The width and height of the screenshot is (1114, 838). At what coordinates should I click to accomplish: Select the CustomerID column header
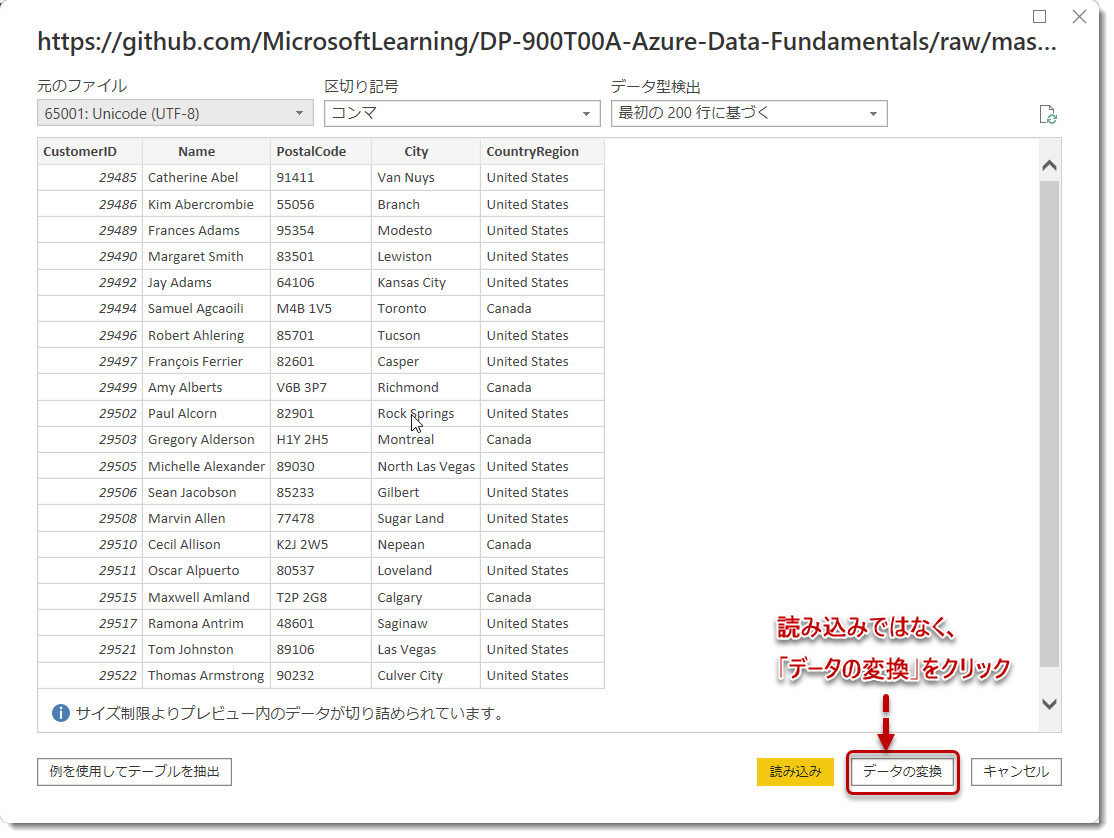[90, 151]
